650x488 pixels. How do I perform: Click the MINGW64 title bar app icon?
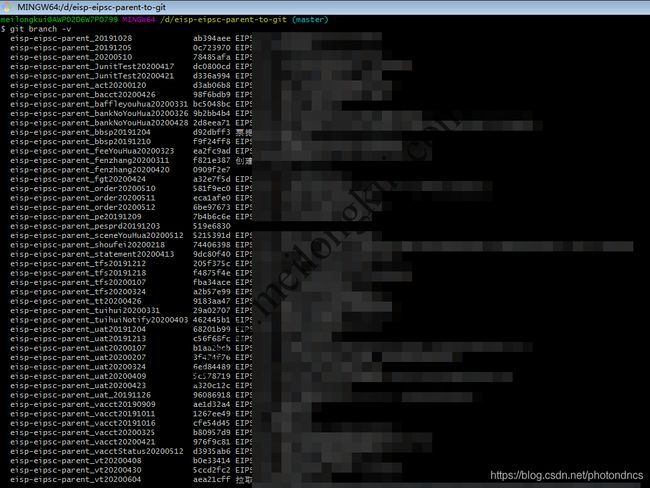pyautogui.click(x=7, y=7)
